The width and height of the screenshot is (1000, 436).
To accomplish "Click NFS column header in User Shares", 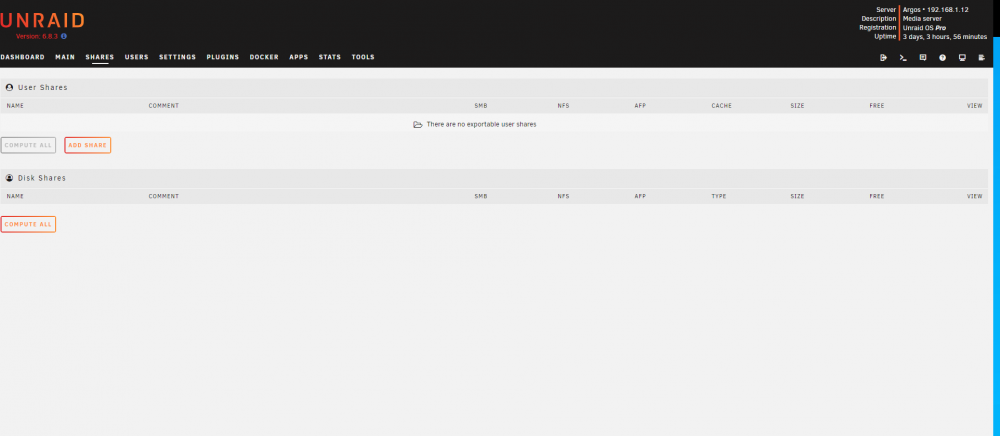I will tap(563, 106).
